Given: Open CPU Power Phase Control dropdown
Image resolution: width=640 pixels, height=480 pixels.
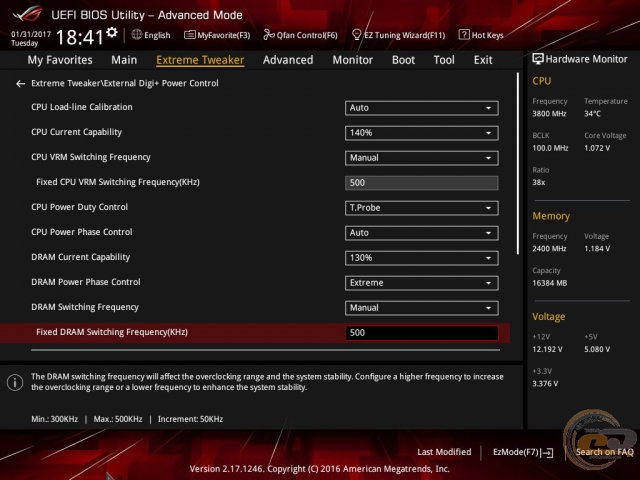Looking at the screenshot, I should 421,233.
